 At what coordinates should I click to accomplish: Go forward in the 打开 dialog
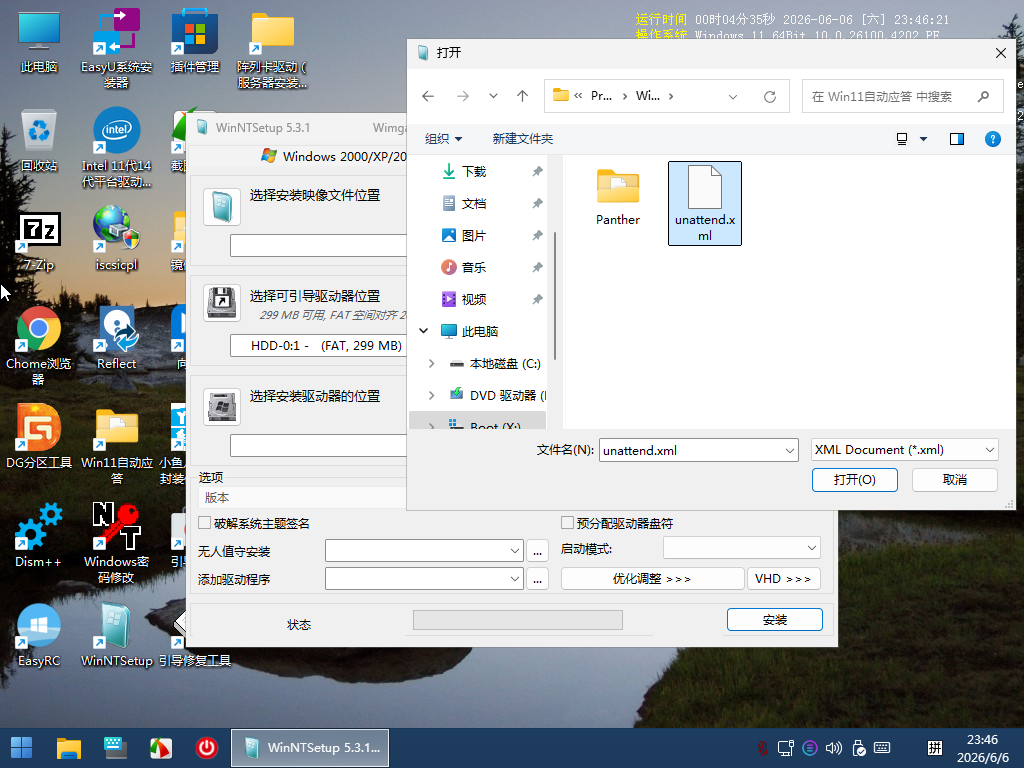click(x=462, y=97)
